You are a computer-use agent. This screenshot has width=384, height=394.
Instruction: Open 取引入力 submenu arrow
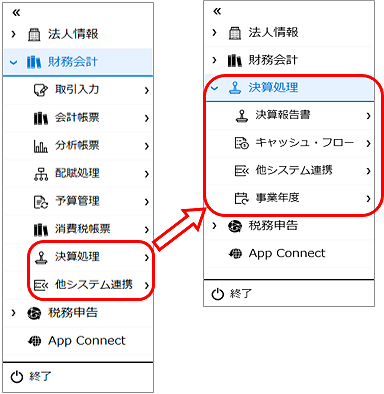pos(147,90)
